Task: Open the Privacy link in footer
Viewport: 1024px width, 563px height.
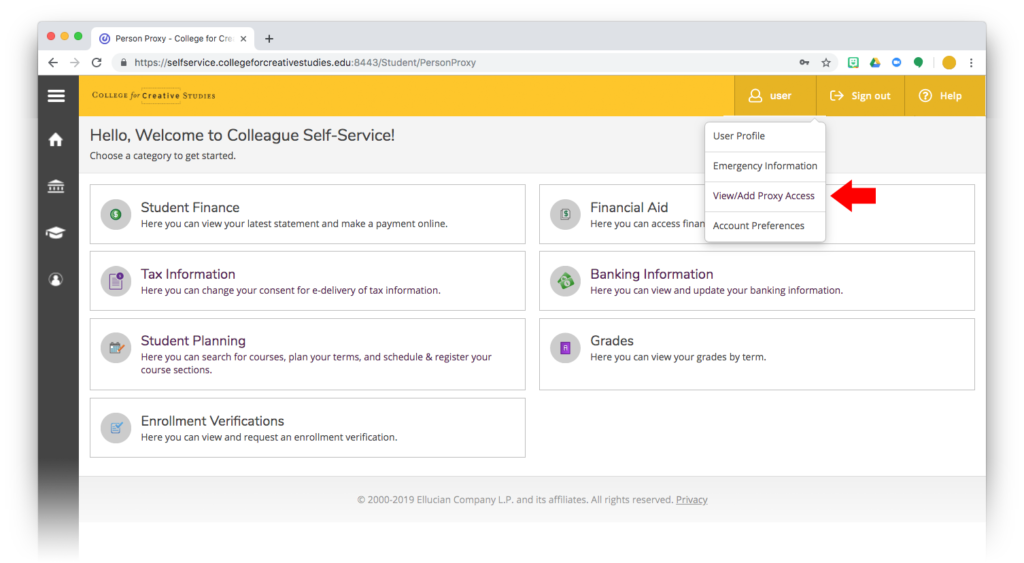Action: click(x=691, y=500)
